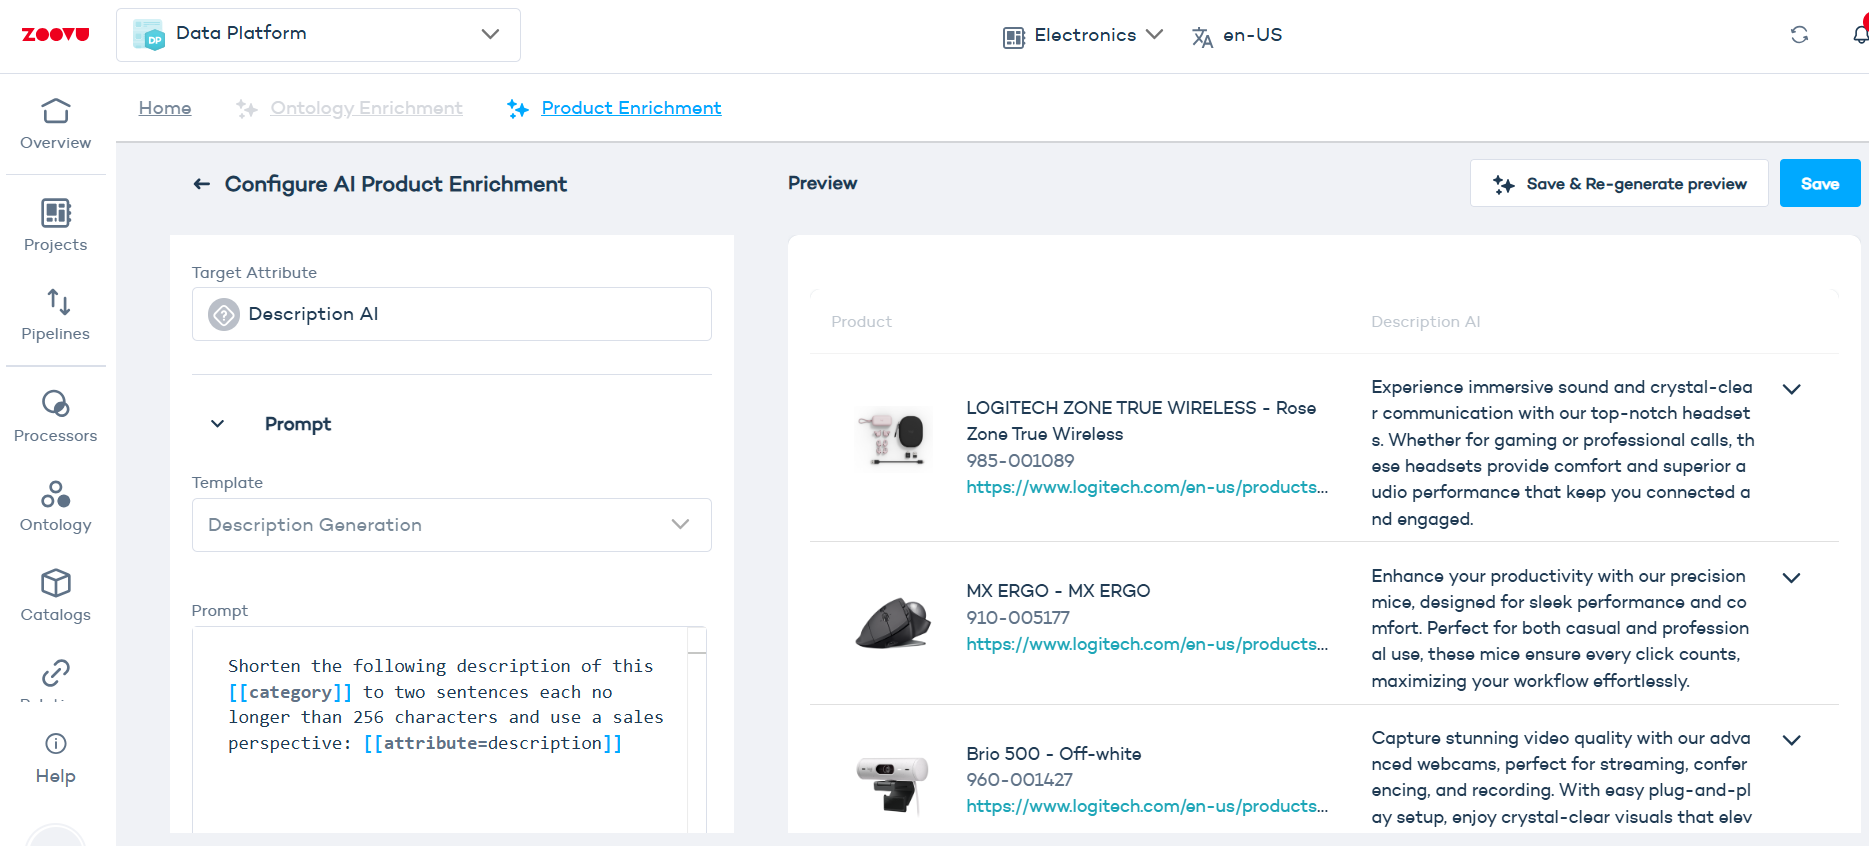Expand the MX ERGO description row
The image size is (1869, 846).
click(1791, 578)
